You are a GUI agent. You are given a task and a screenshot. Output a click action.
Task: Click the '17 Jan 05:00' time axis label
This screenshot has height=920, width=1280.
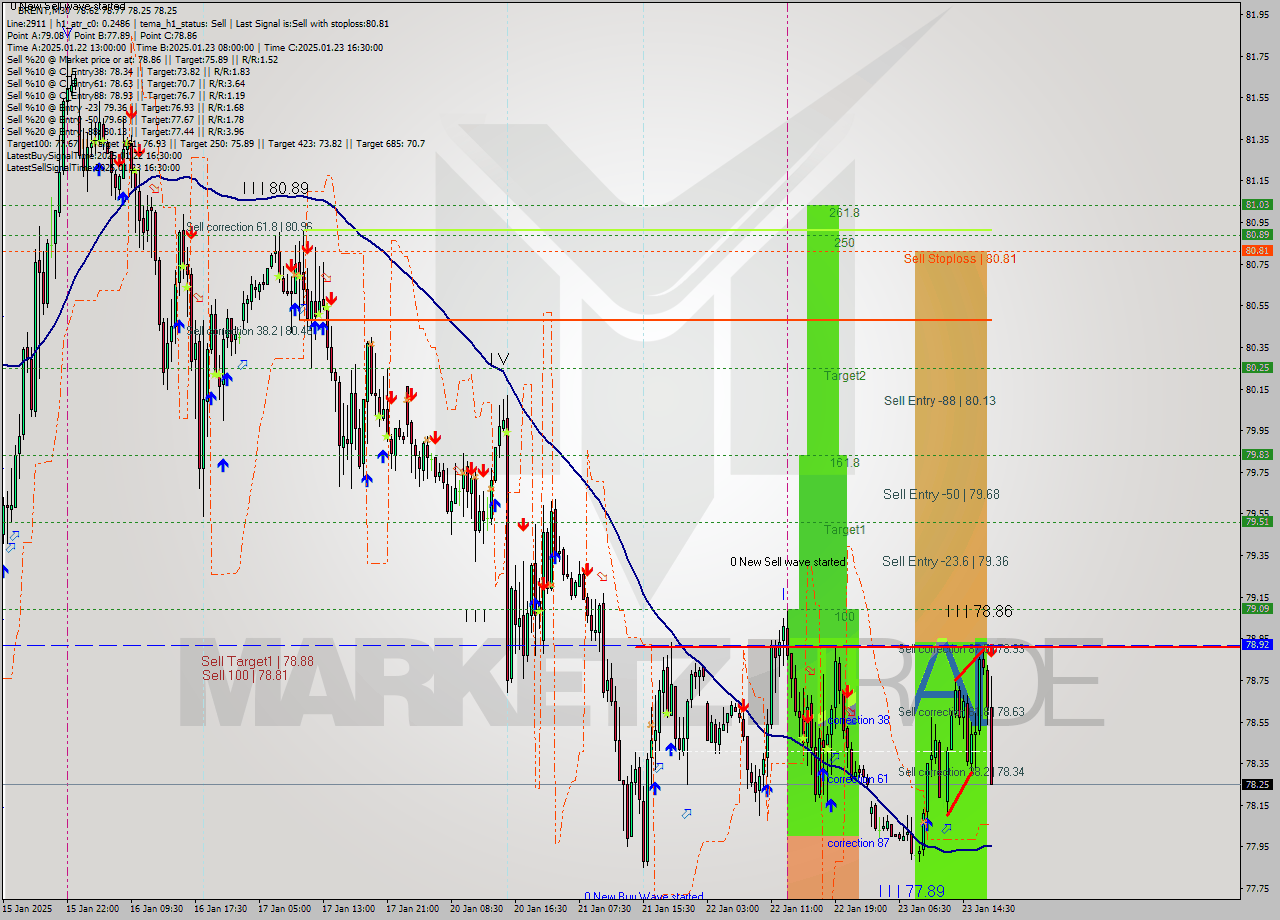pos(284,909)
